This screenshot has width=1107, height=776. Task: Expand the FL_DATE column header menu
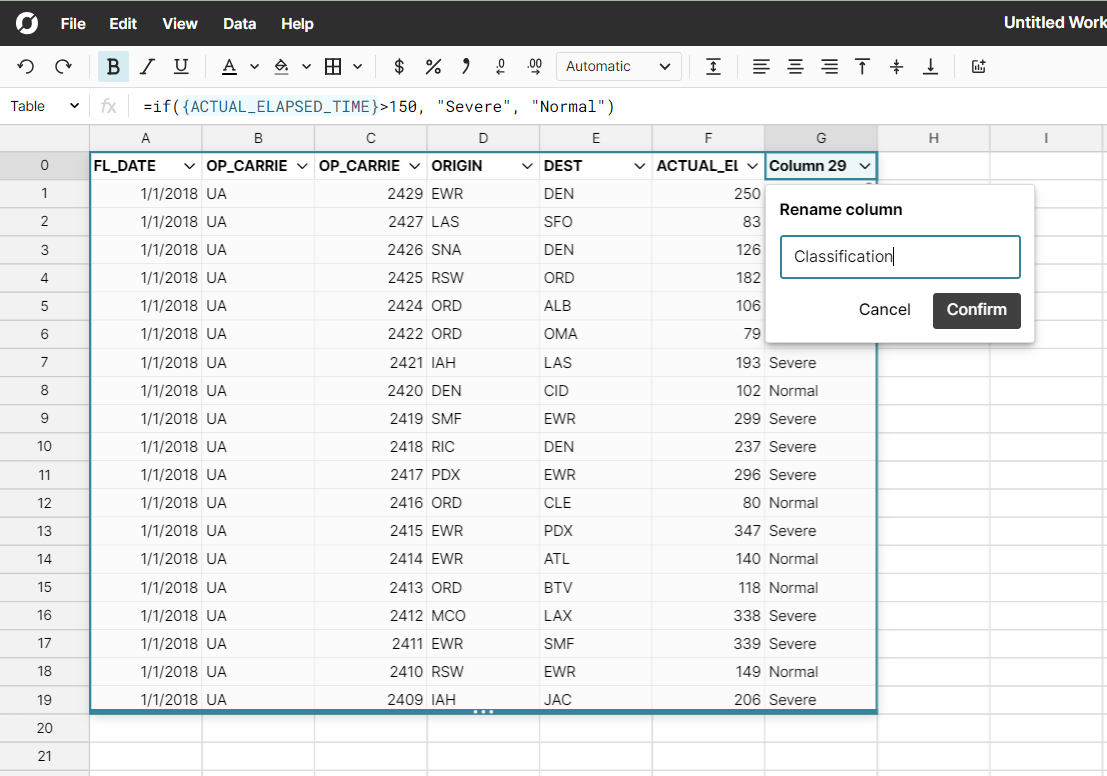(189, 166)
